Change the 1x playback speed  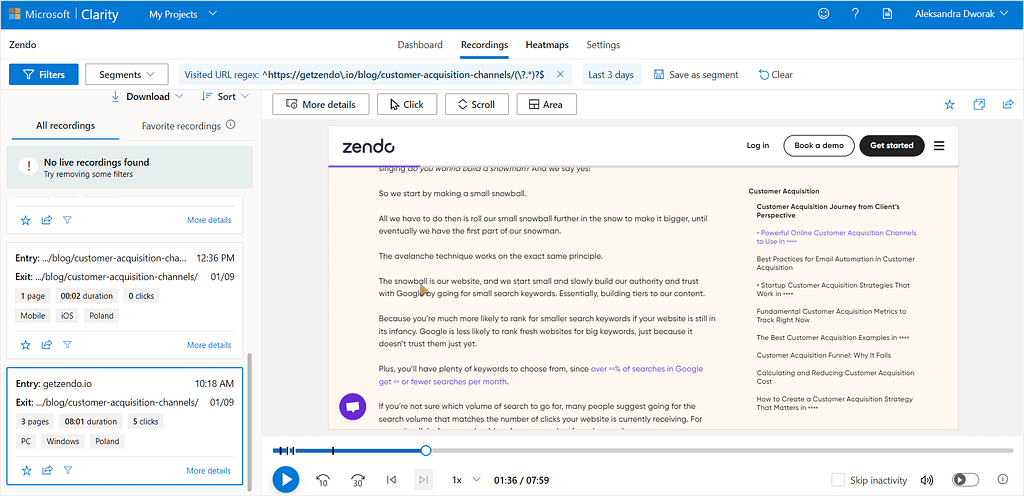point(467,480)
